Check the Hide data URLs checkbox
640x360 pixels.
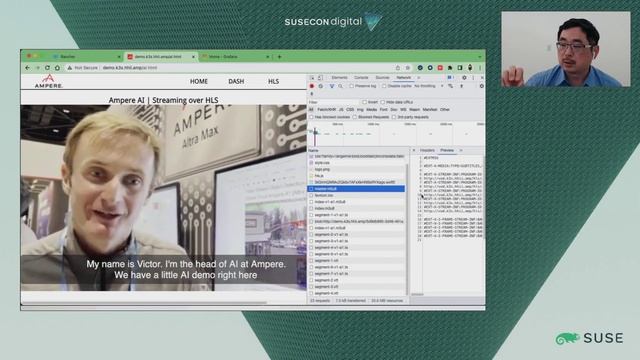[x=382, y=102]
